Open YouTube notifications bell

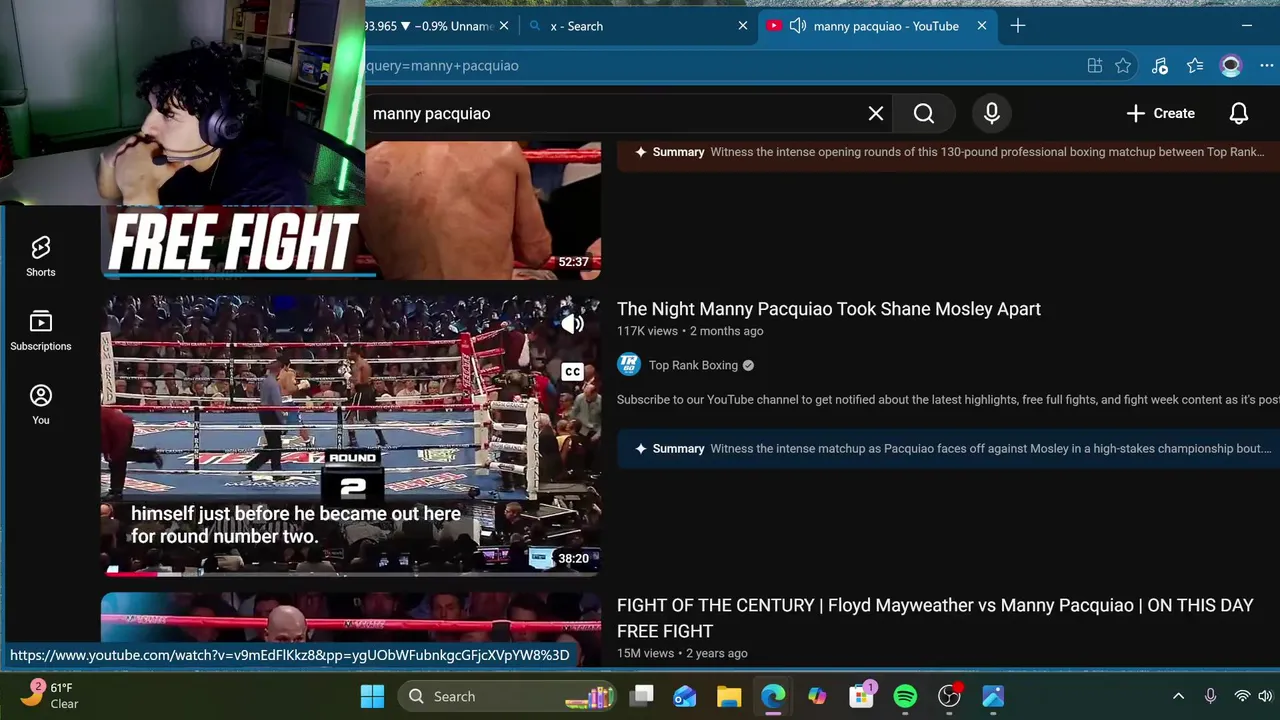[x=1239, y=113]
